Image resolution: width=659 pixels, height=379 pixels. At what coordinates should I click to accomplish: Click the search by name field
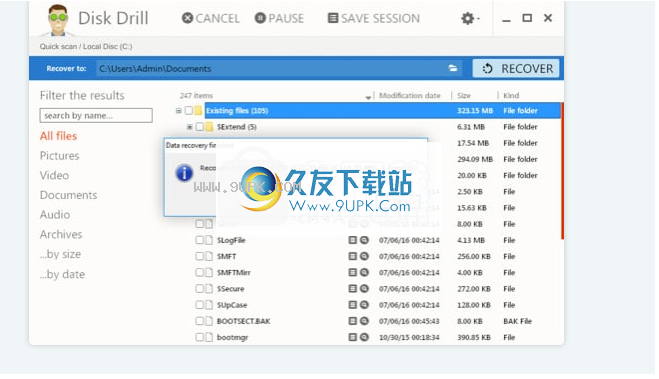[x=96, y=116]
